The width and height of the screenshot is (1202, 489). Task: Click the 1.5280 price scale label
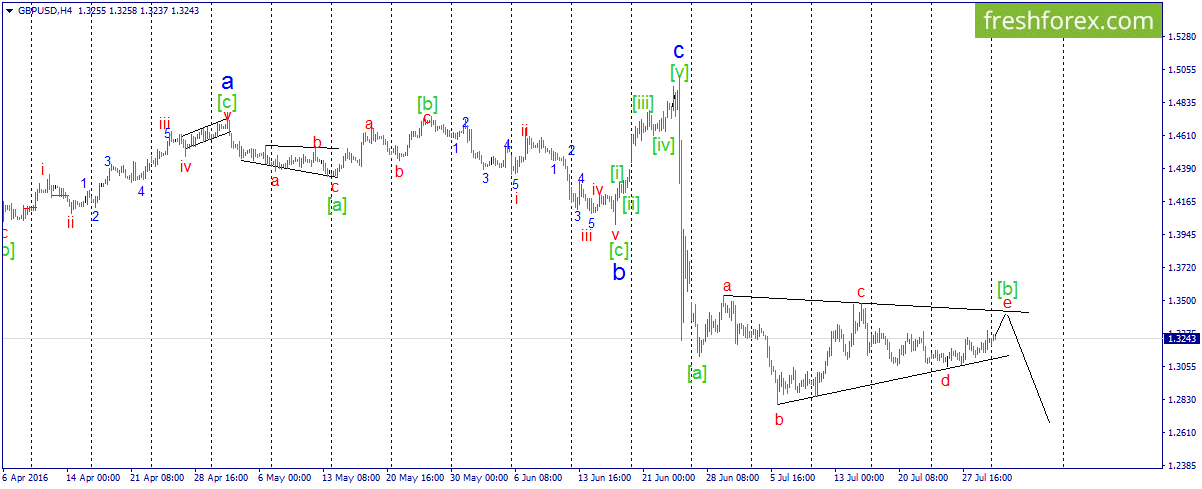pos(1181,37)
